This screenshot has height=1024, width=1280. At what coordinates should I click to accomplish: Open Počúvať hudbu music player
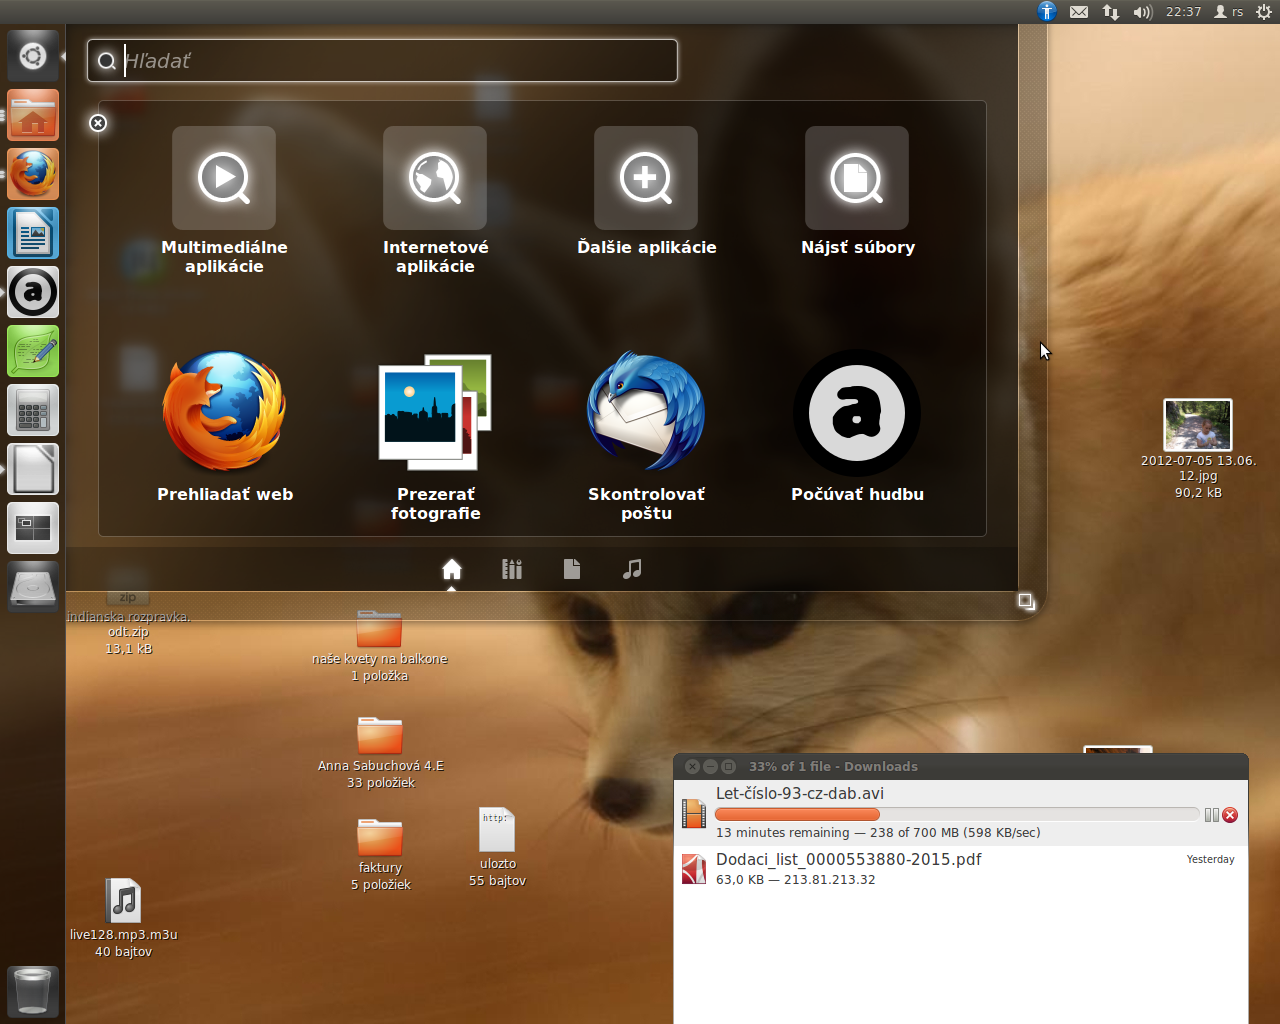[x=857, y=411]
